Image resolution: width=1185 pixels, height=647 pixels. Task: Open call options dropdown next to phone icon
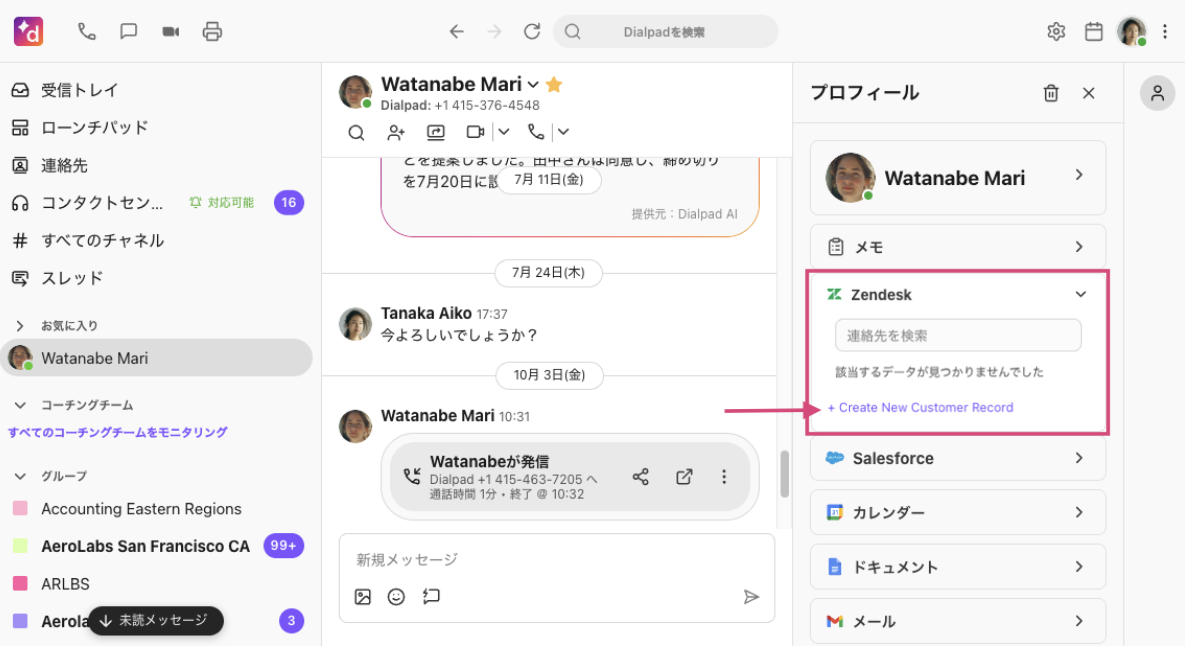[x=563, y=132]
